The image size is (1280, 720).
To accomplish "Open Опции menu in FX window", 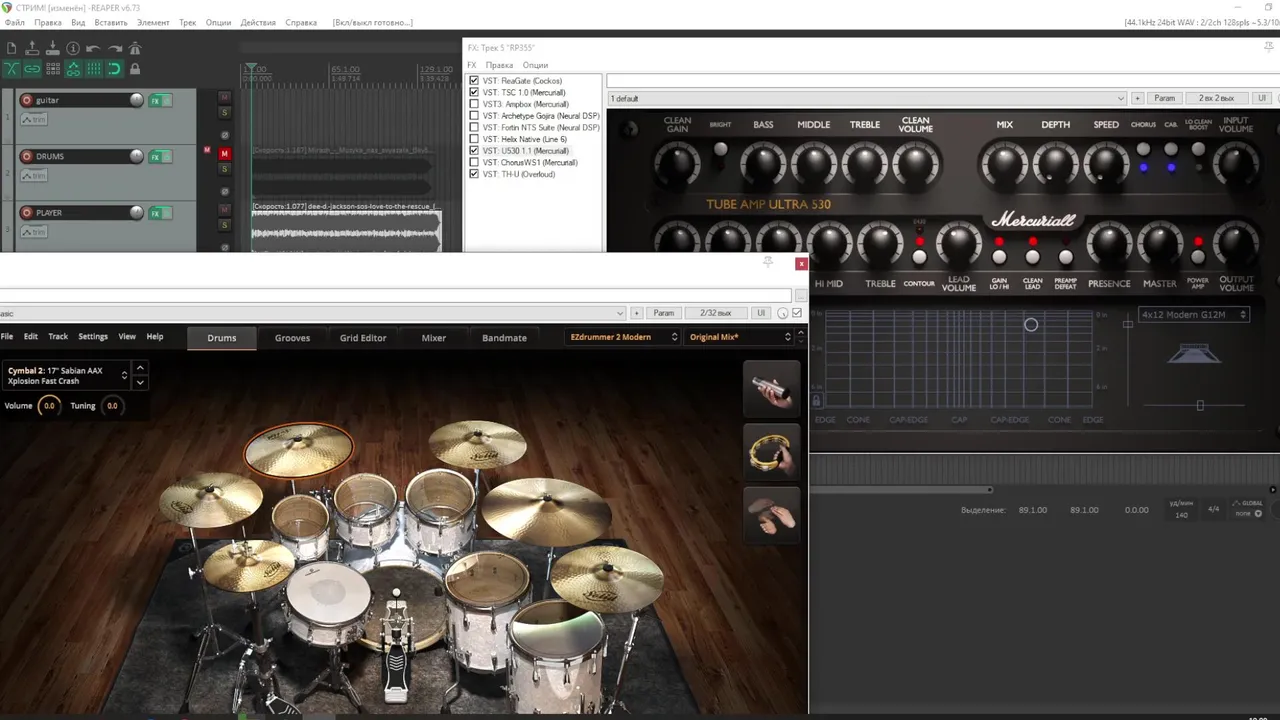I will [535, 65].
